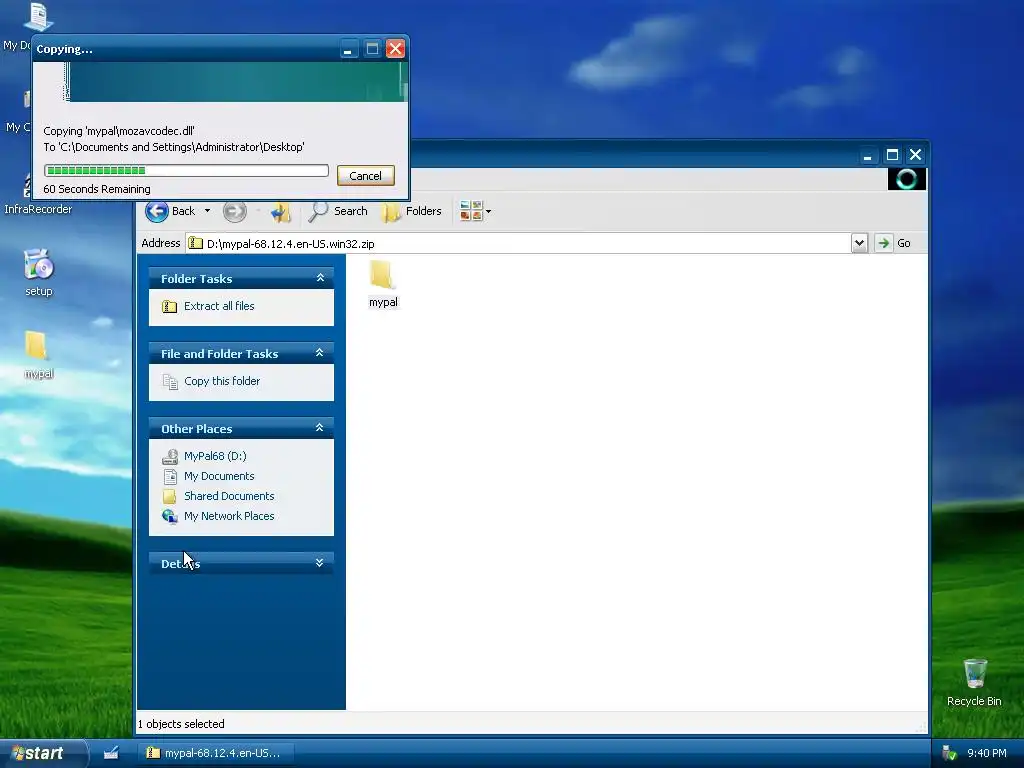Click the 9:40 PM system clock
The width and height of the screenshot is (1024, 768).
[986, 753]
